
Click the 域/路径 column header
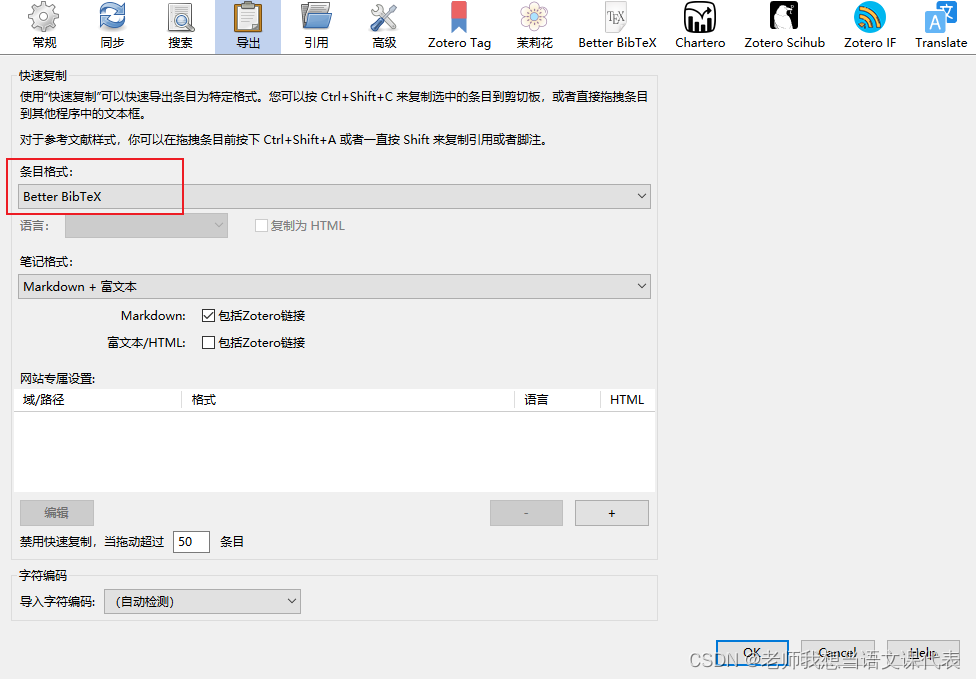pos(98,400)
